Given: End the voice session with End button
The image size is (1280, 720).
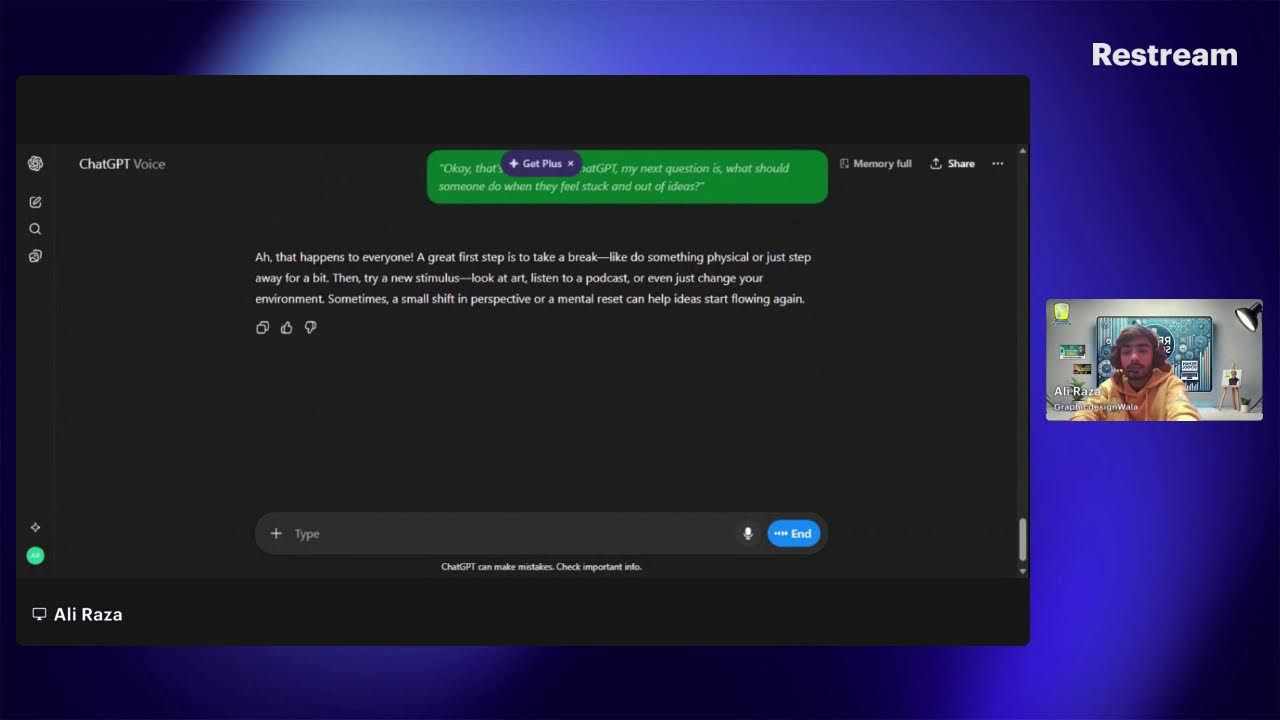Looking at the screenshot, I should 794,533.
